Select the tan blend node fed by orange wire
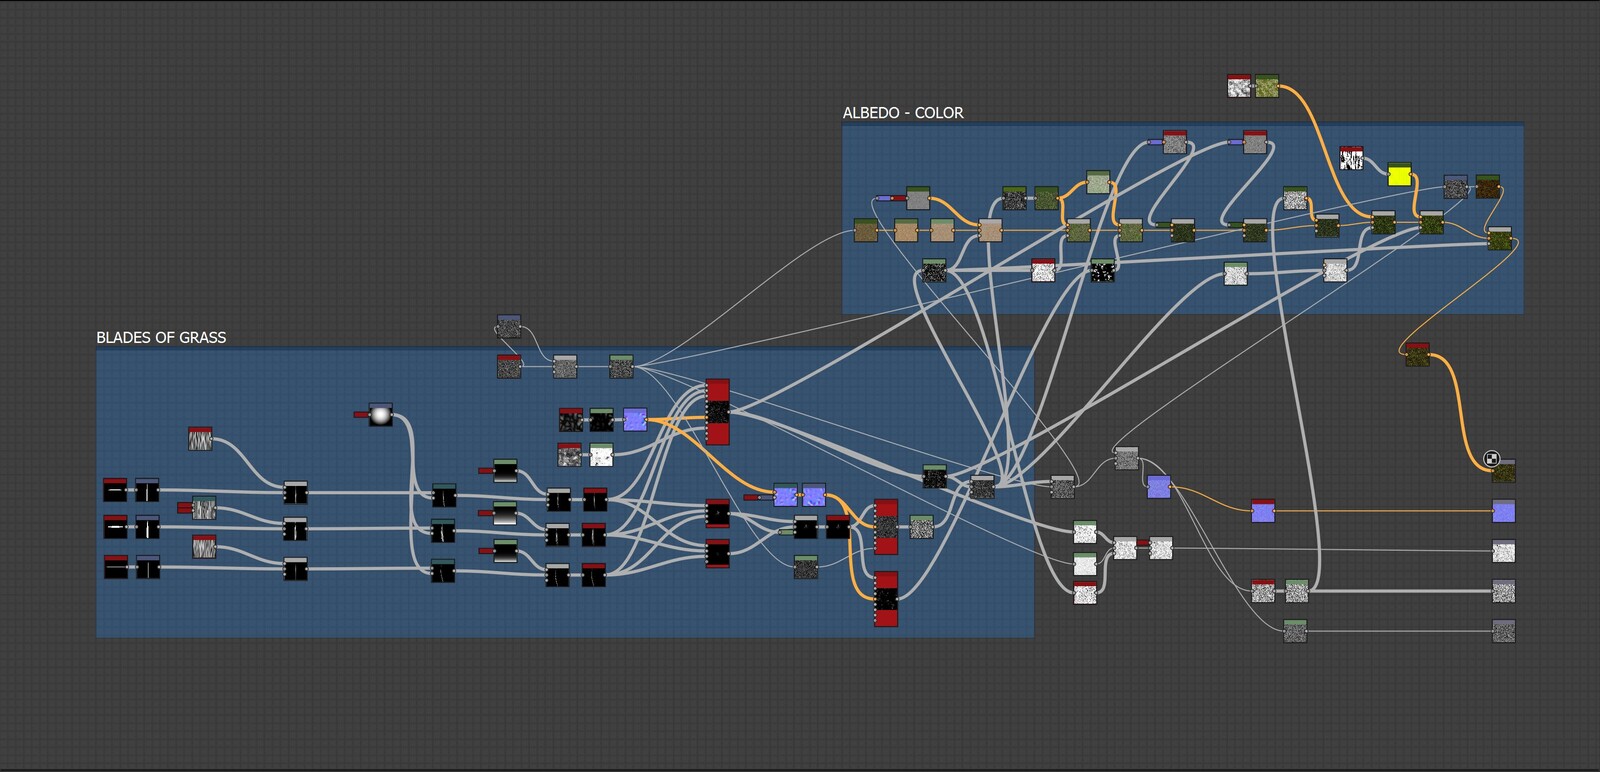Viewport: 1600px width, 772px height. 990,230
